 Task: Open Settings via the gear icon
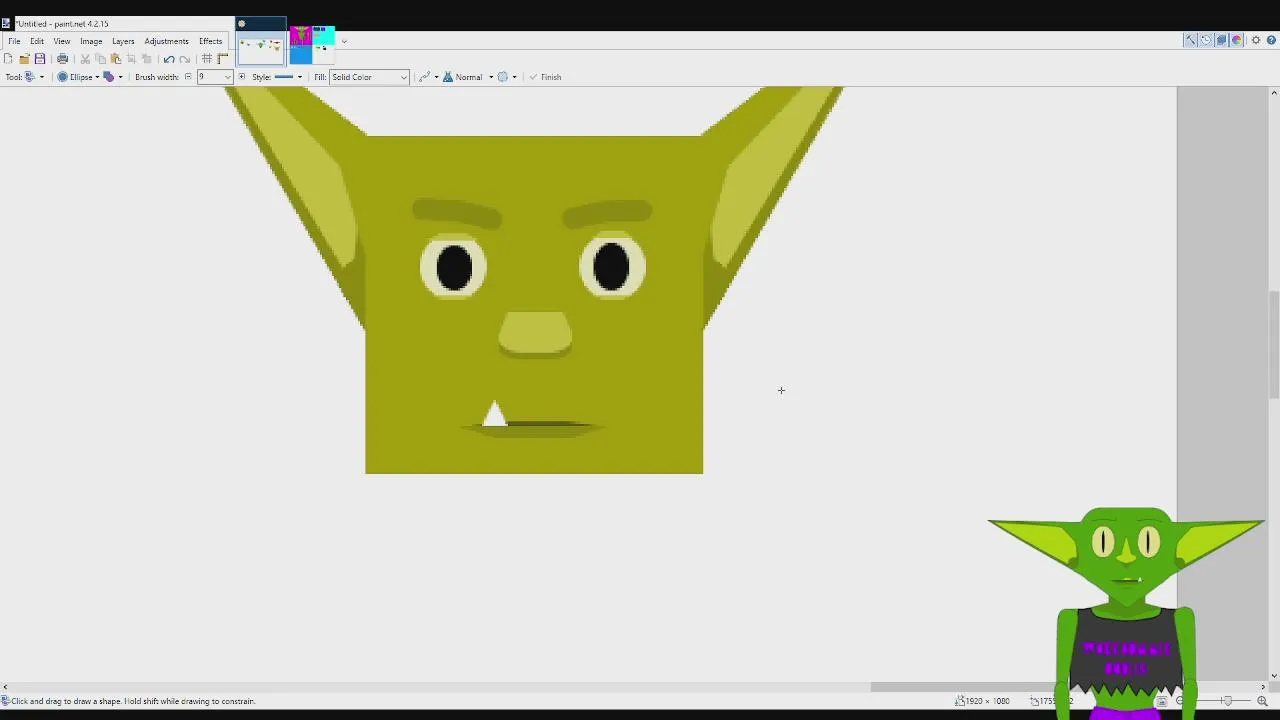pyautogui.click(x=1256, y=40)
